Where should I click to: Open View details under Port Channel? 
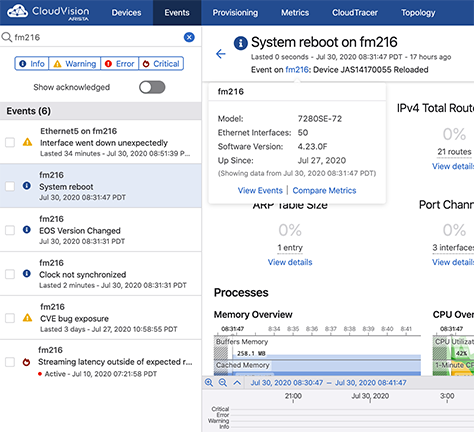[453, 262]
